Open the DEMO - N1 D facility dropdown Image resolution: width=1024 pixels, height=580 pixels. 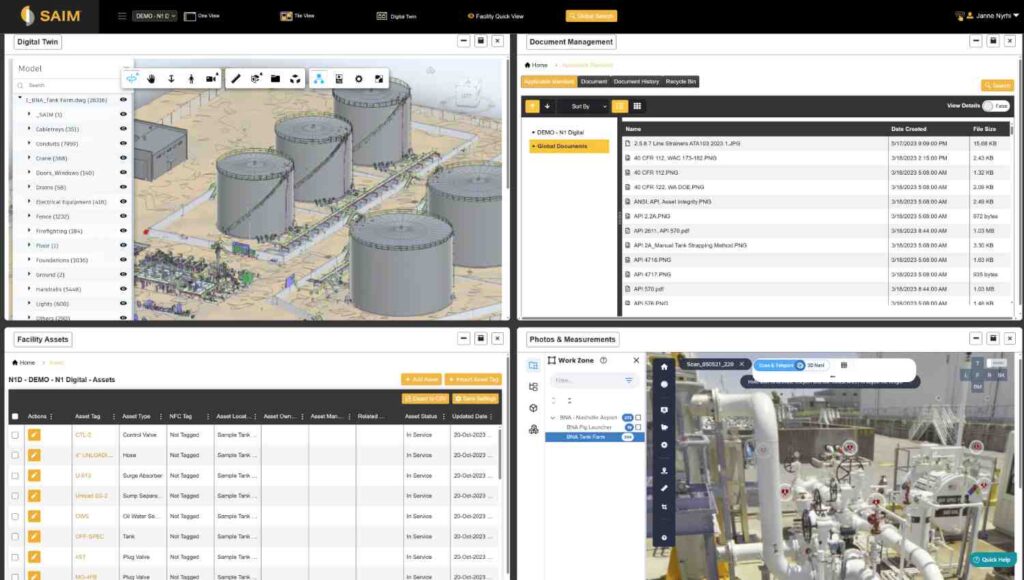[x=154, y=16]
